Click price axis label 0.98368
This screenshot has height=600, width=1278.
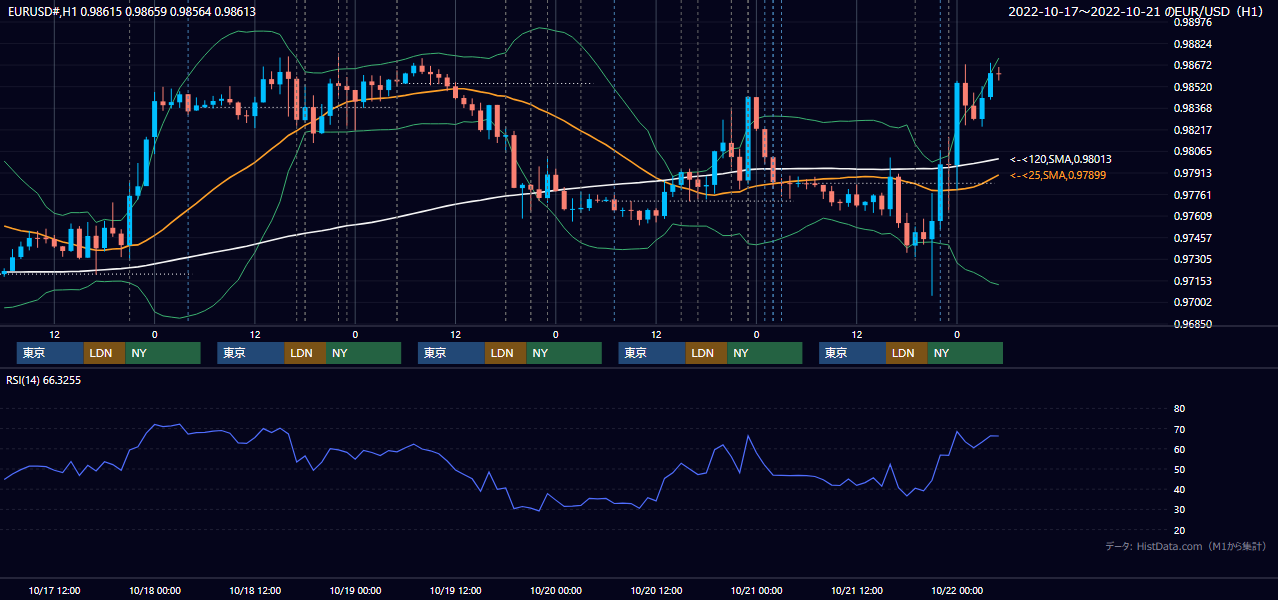click(1193, 108)
